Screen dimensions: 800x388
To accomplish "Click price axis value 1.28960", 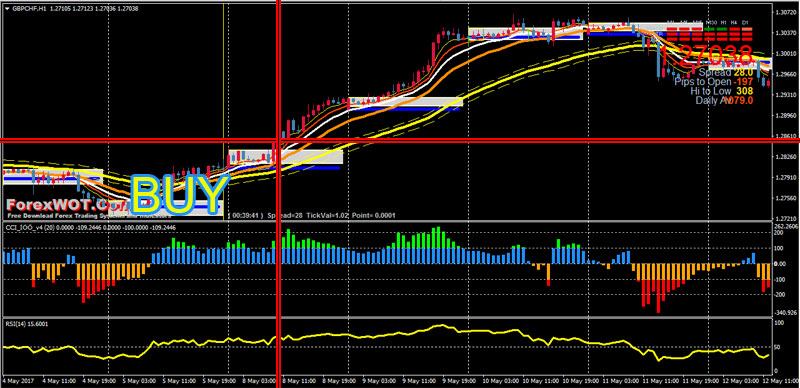I will (786, 116).
